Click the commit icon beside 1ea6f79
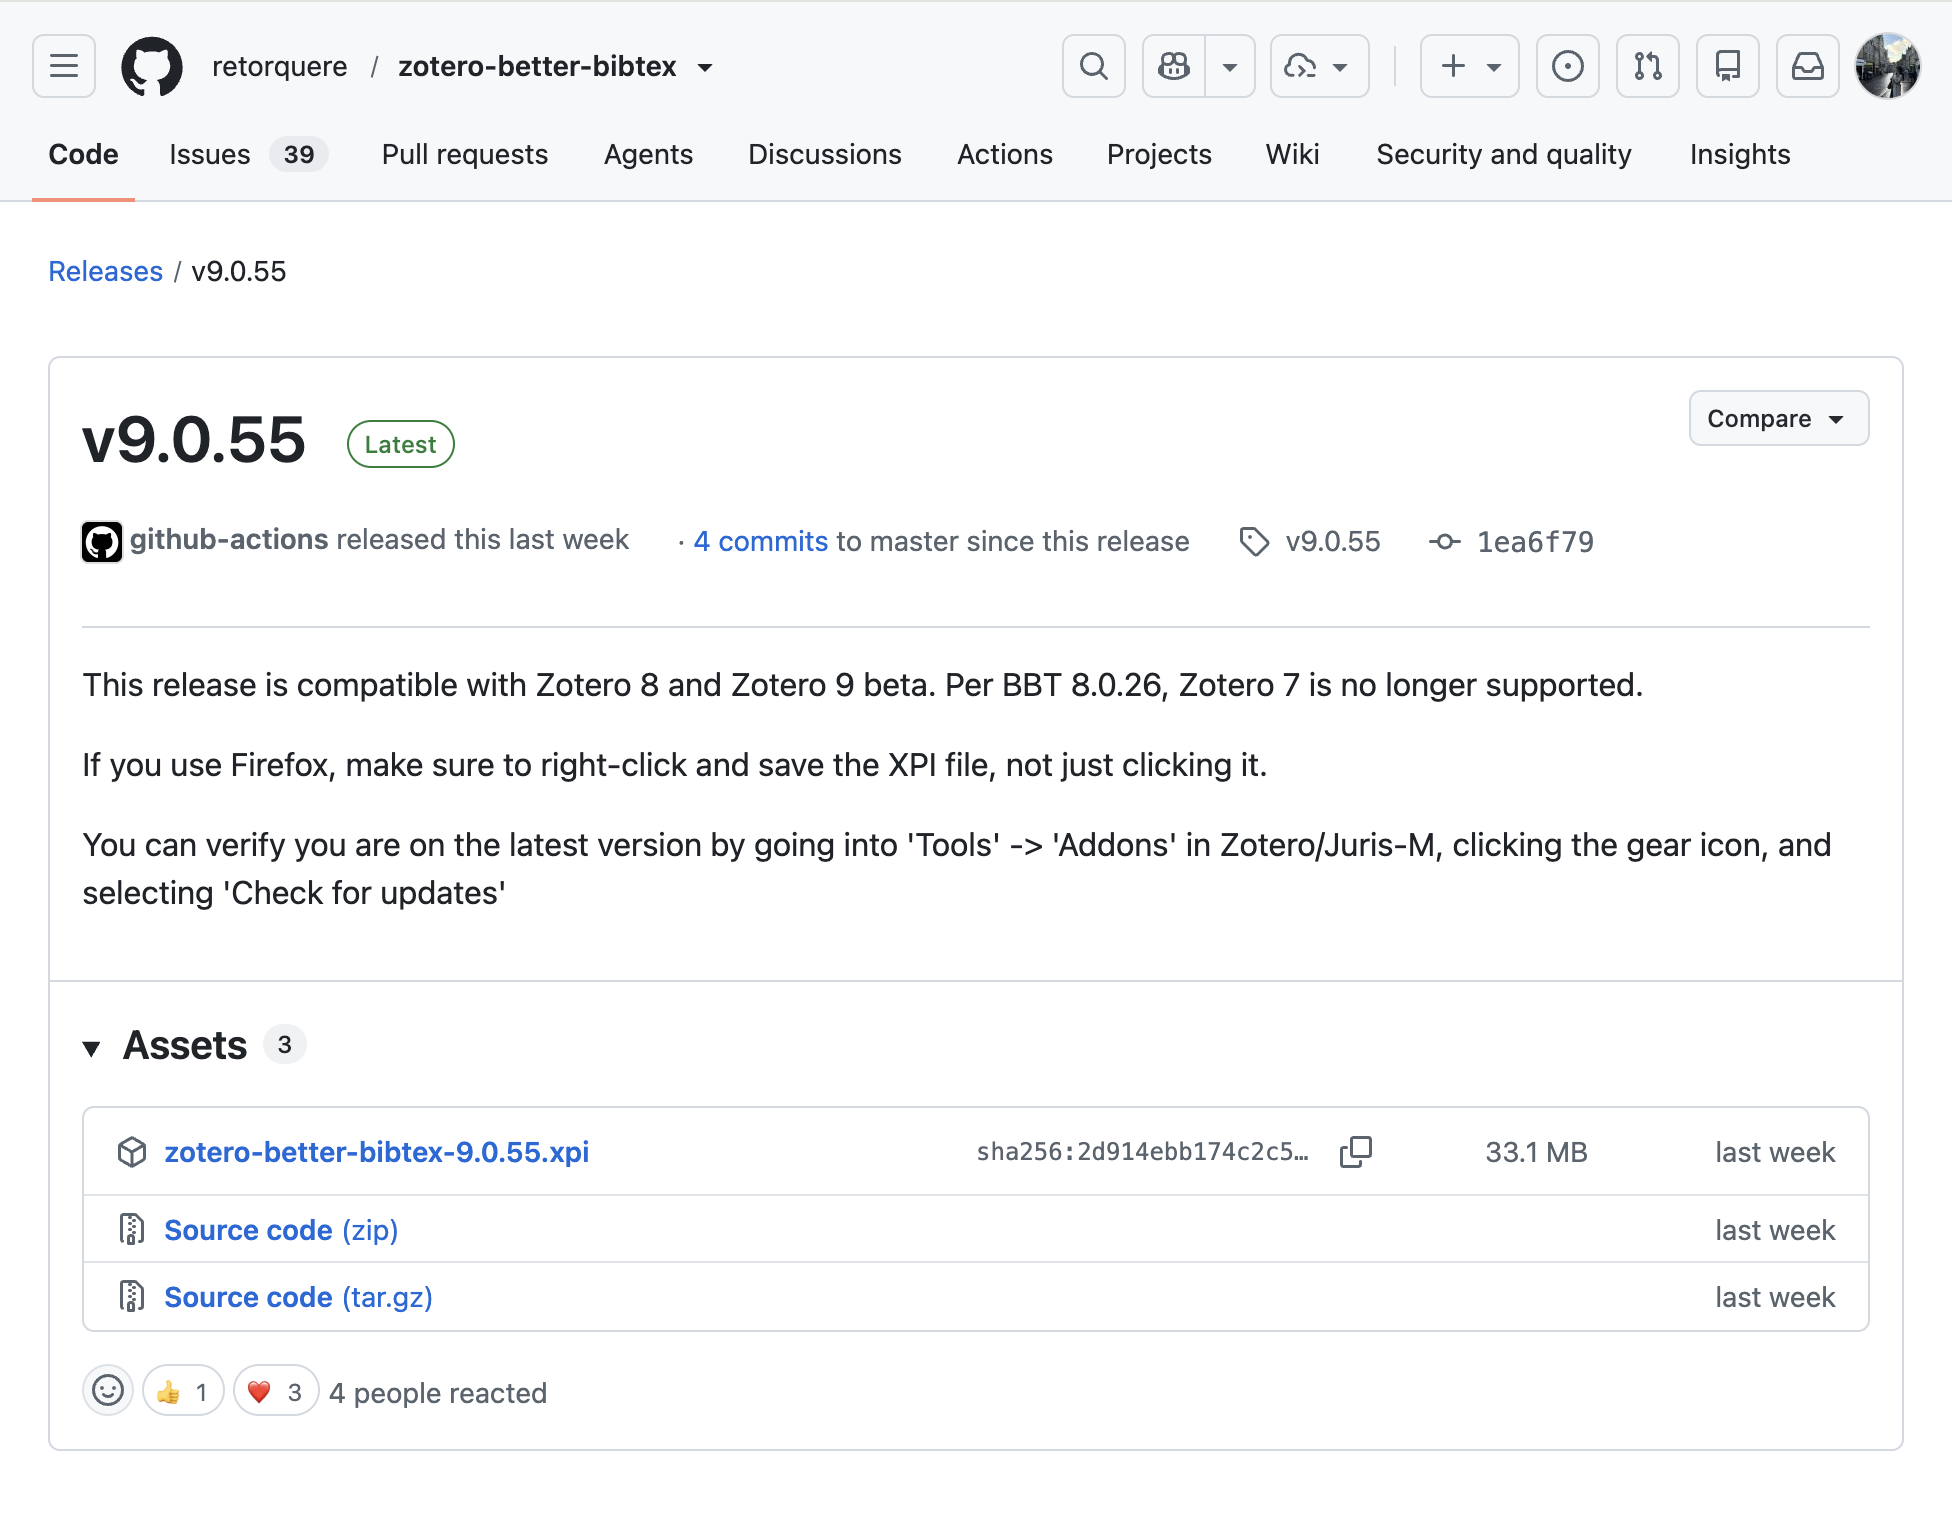Viewport: 1952px width, 1520px height. 1445,541
